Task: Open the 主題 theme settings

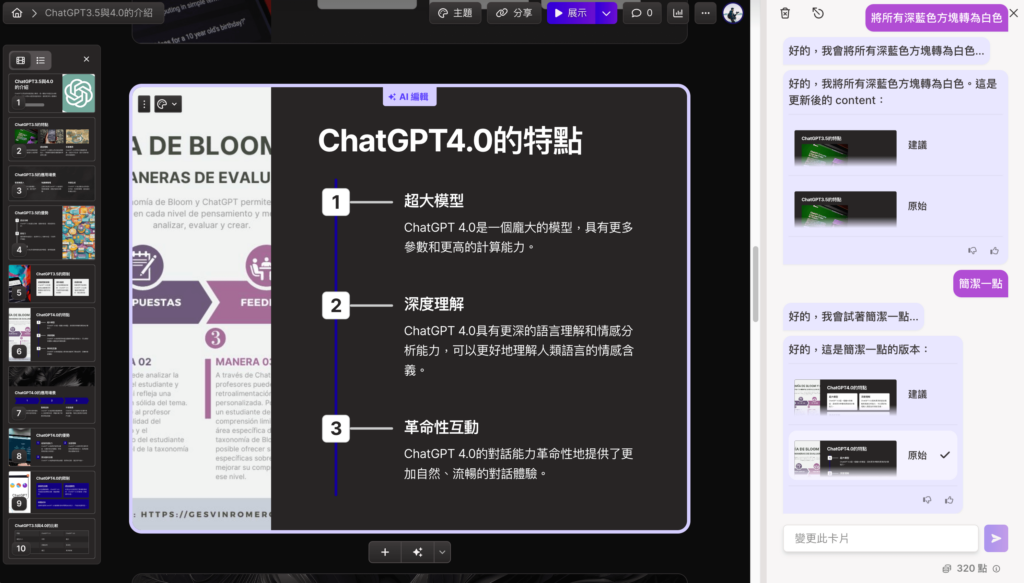Action: [455, 13]
